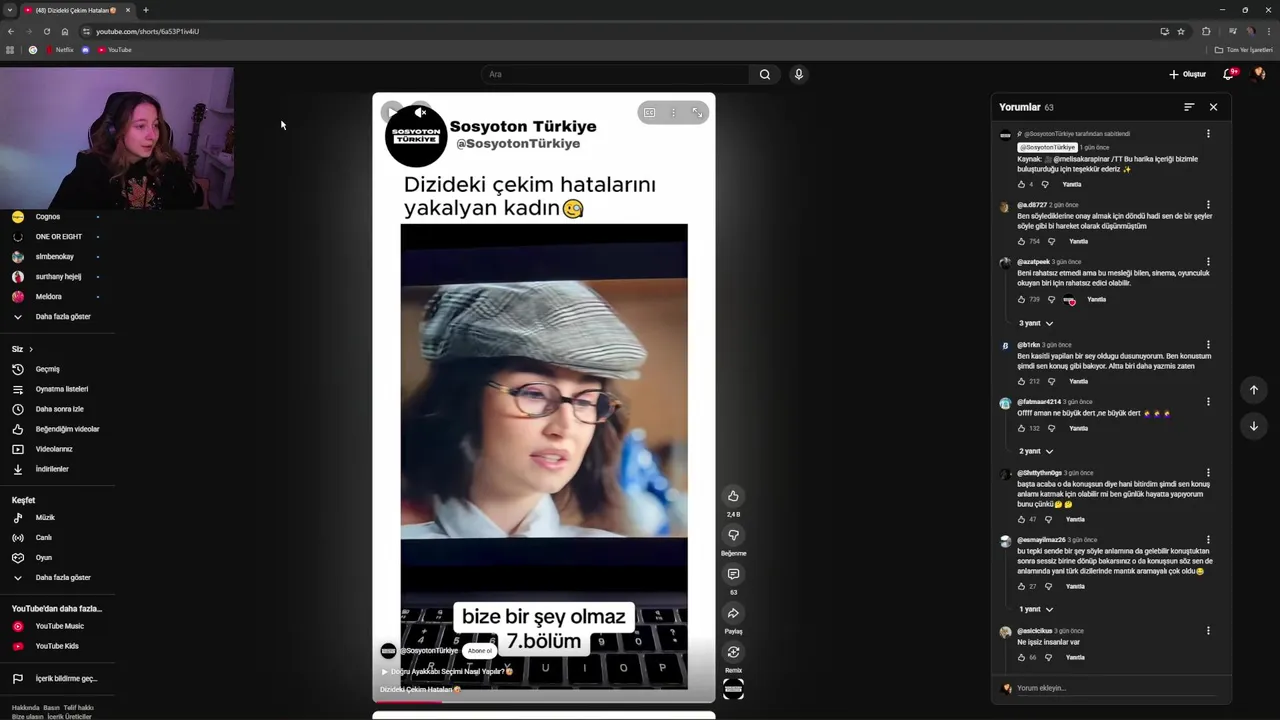This screenshot has width=1280, height=720.
Task: Click the Abone ol subscribe button
Action: (480, 651)
